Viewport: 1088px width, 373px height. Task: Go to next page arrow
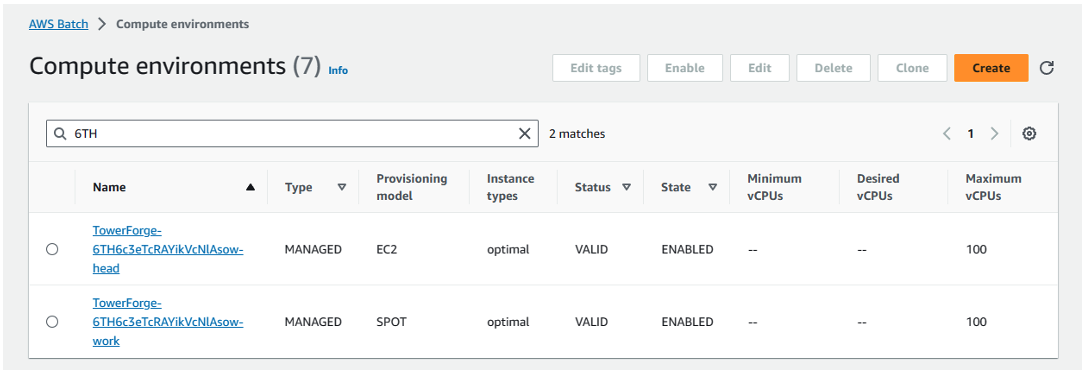[994, 134]
